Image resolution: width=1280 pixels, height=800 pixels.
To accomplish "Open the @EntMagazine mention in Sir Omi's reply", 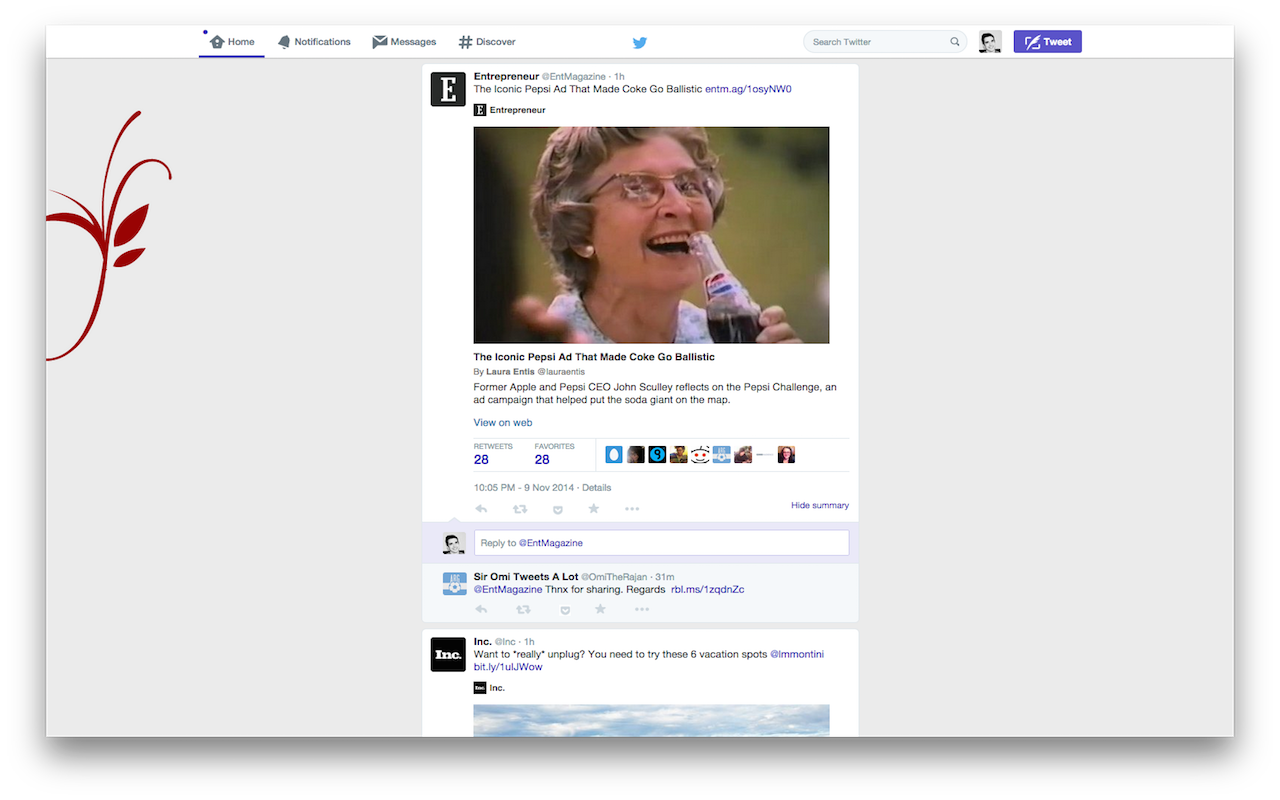I will tap(508, 590).
